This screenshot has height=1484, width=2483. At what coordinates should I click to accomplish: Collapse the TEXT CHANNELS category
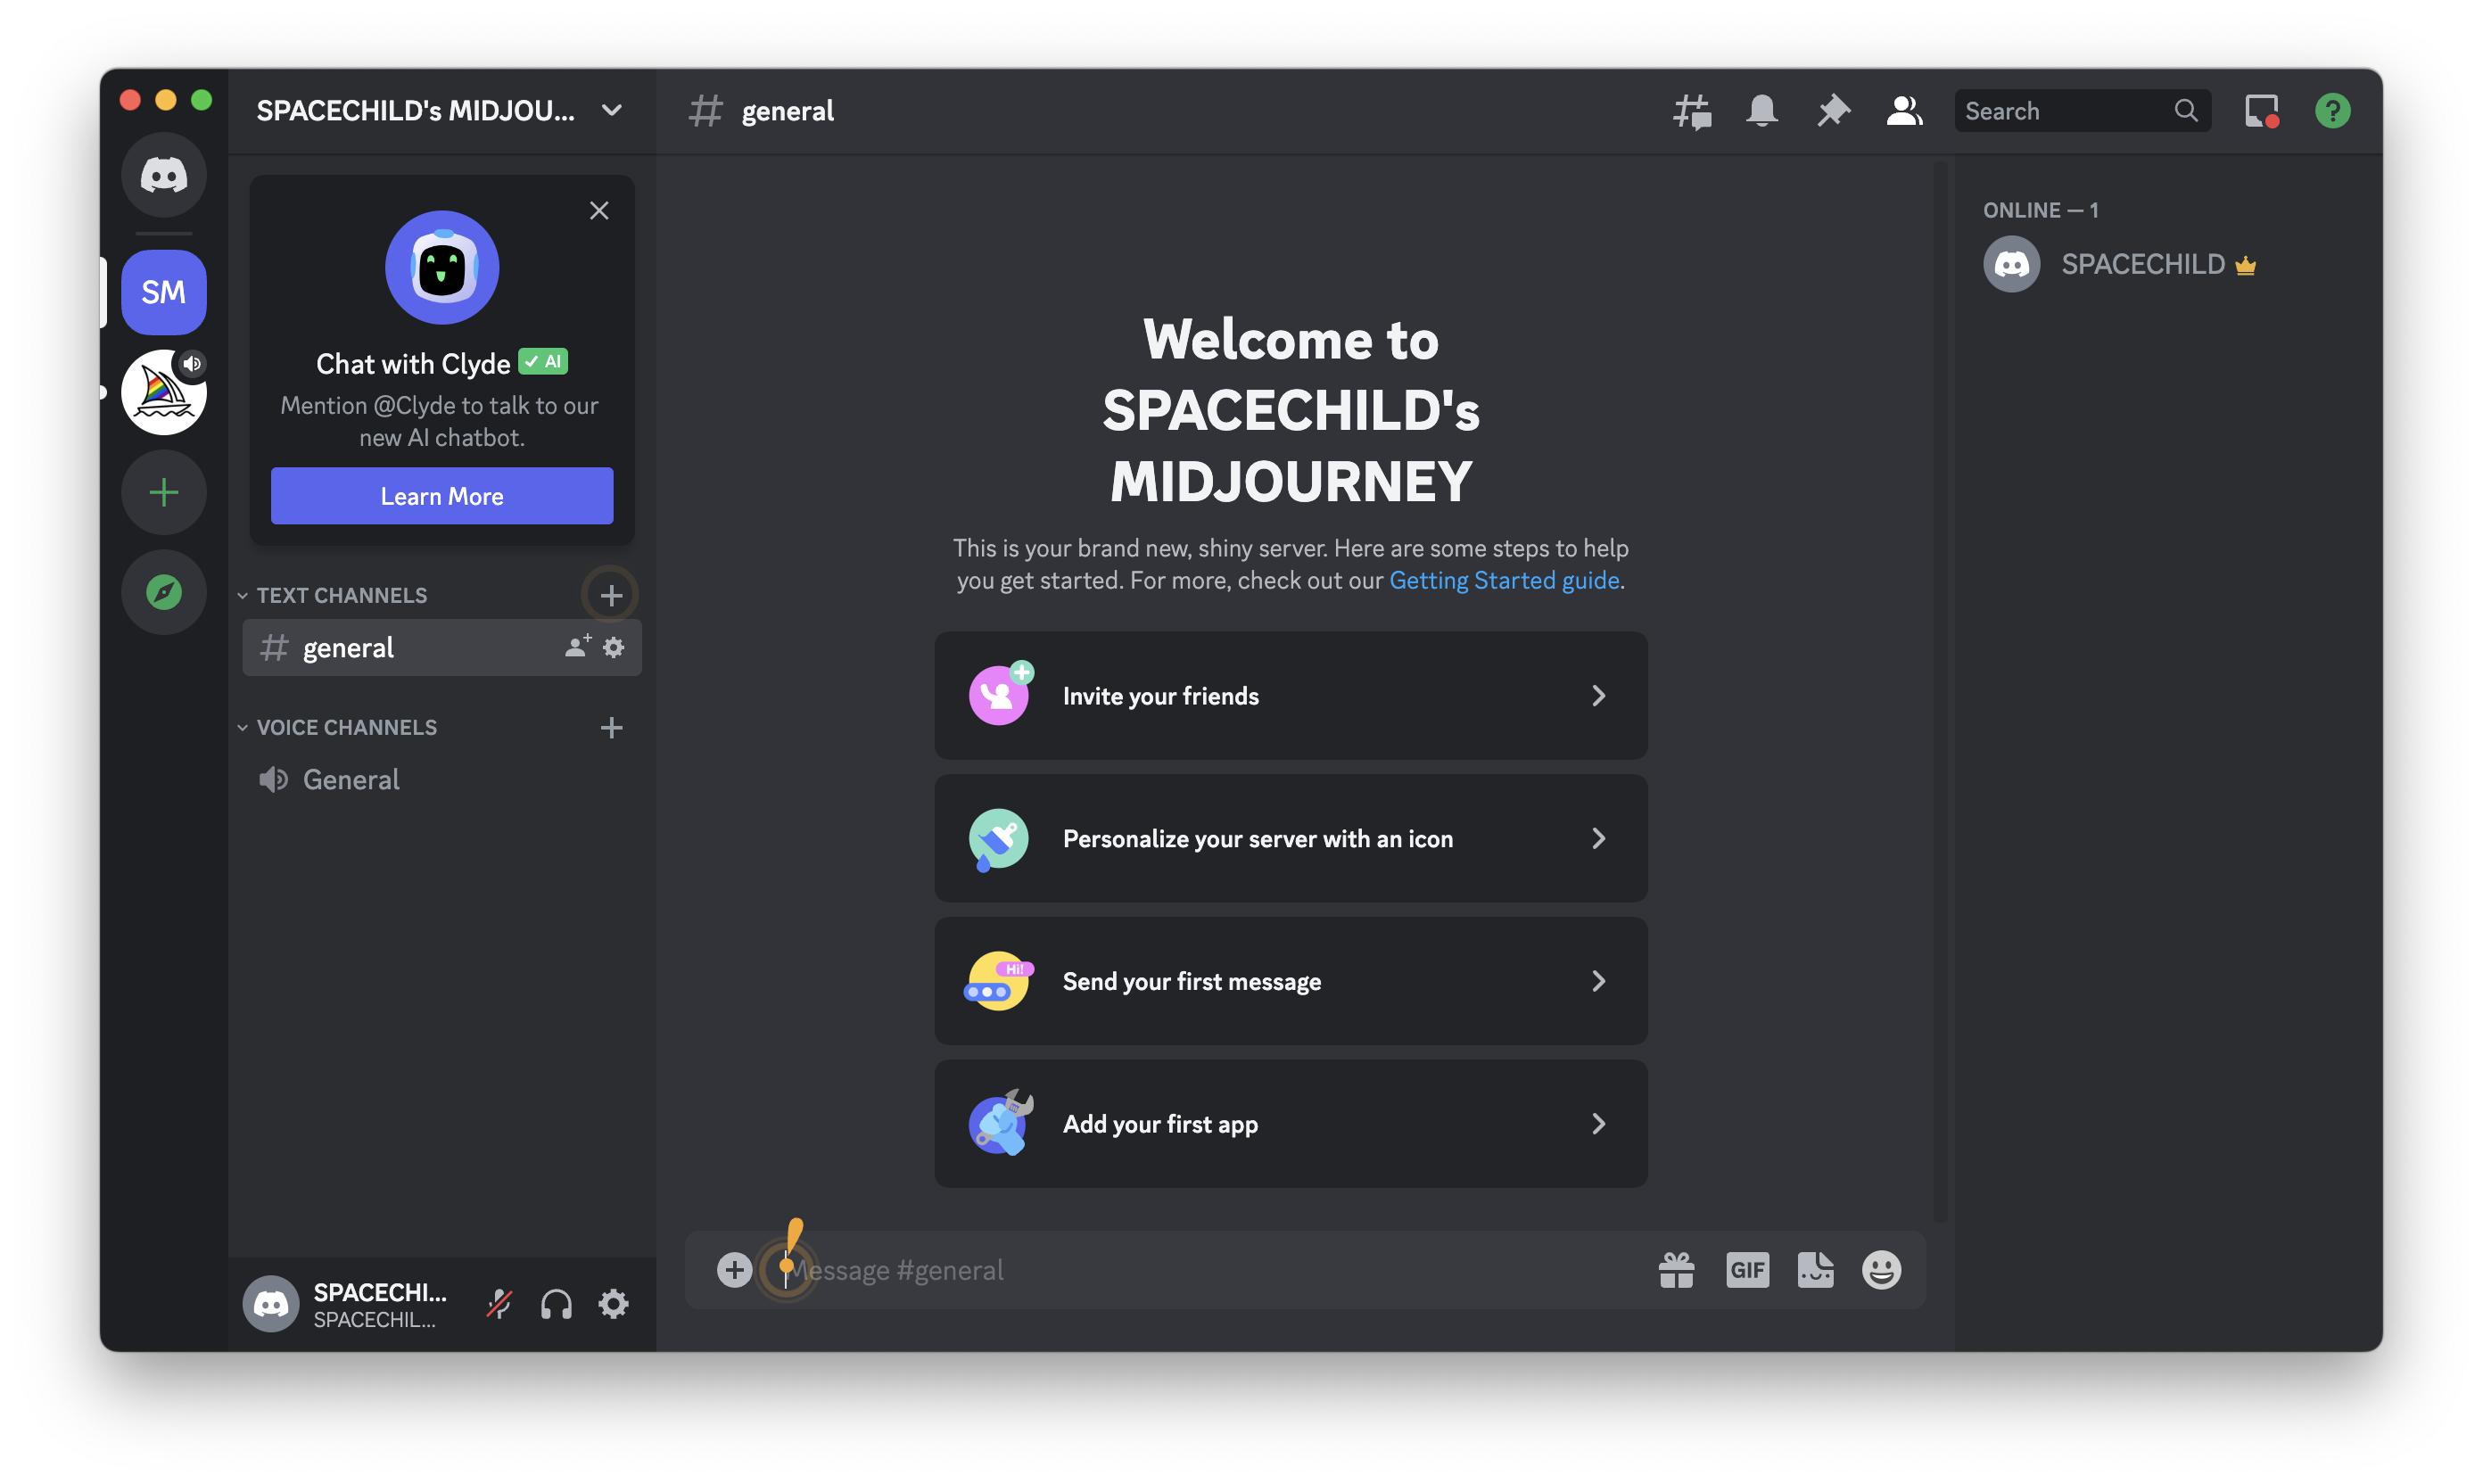tap(341, 595)
